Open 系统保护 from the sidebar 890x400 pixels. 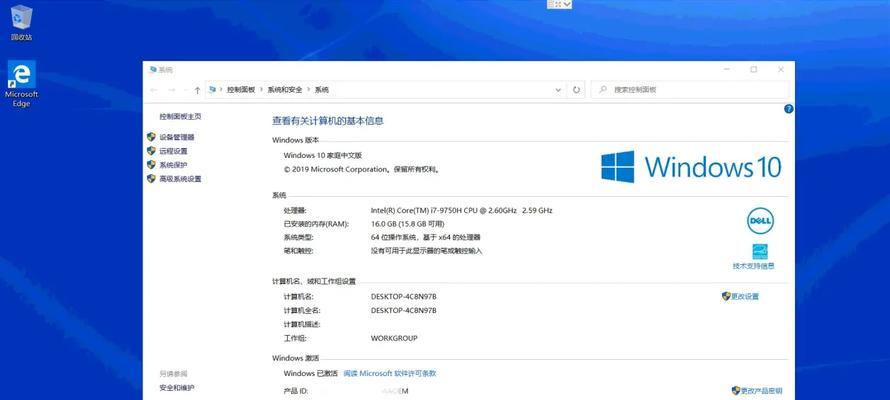point(173,165)
